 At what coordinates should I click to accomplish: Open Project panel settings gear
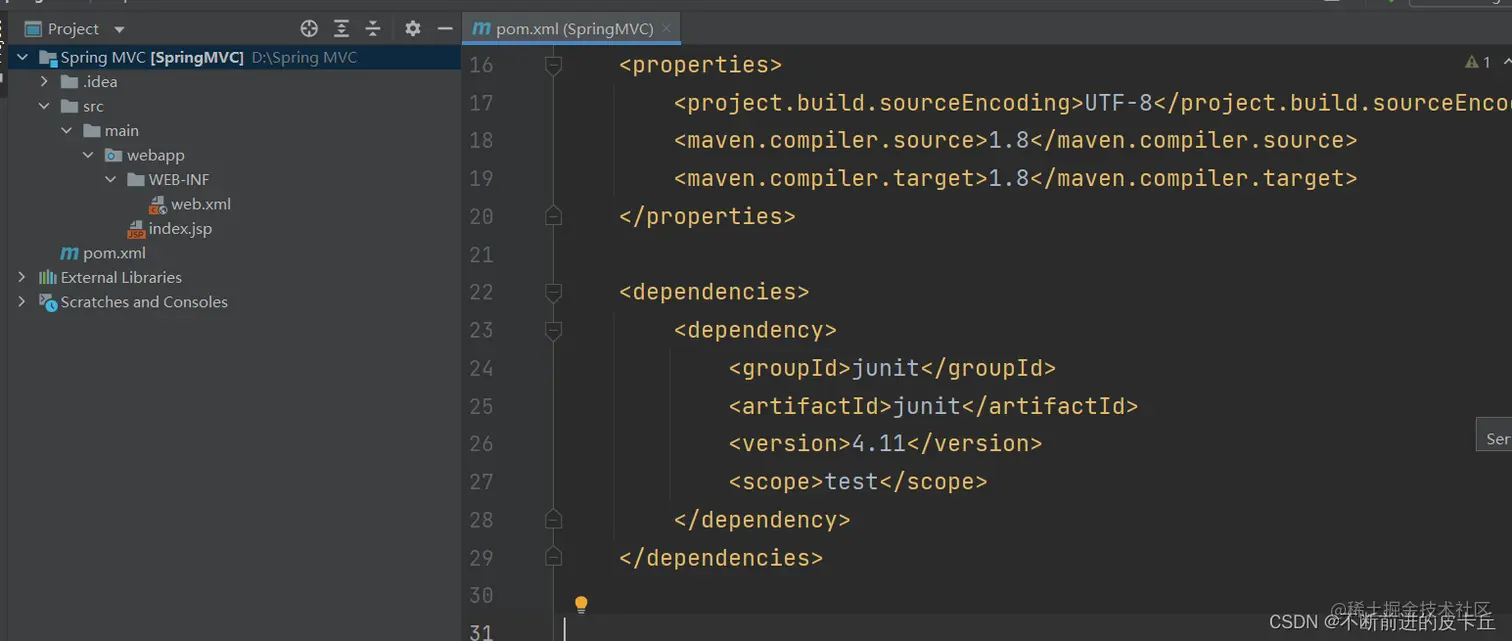(x=413, y=29)
